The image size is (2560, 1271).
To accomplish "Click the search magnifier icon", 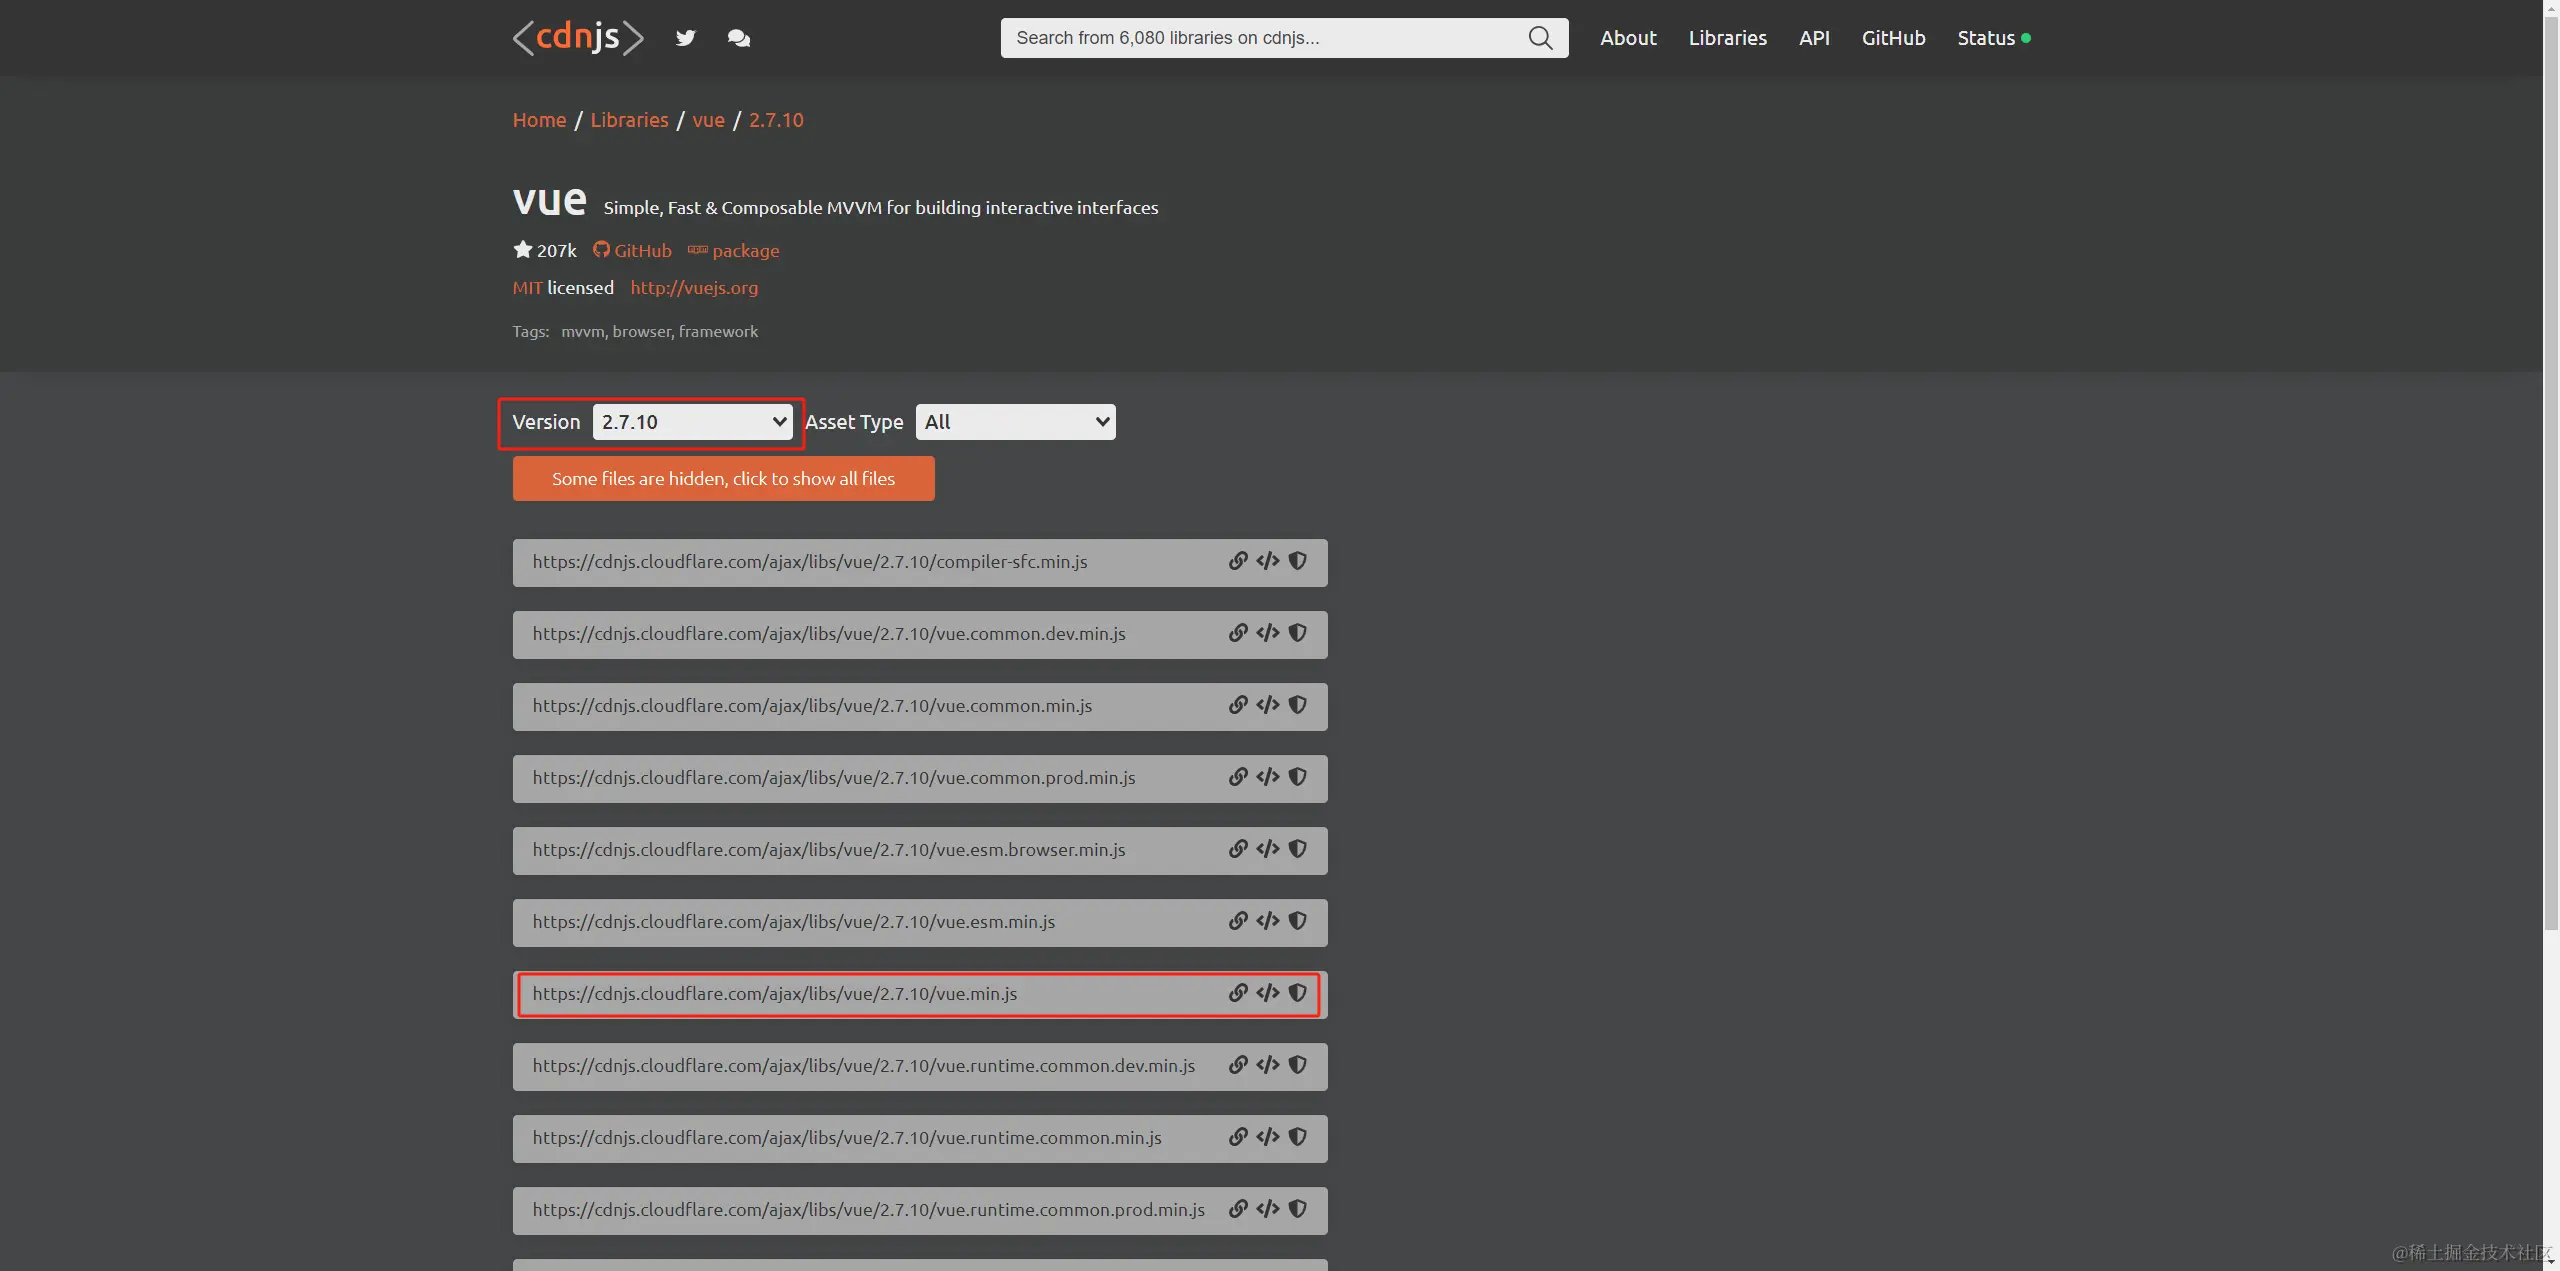I will [x=1540, y=38].
